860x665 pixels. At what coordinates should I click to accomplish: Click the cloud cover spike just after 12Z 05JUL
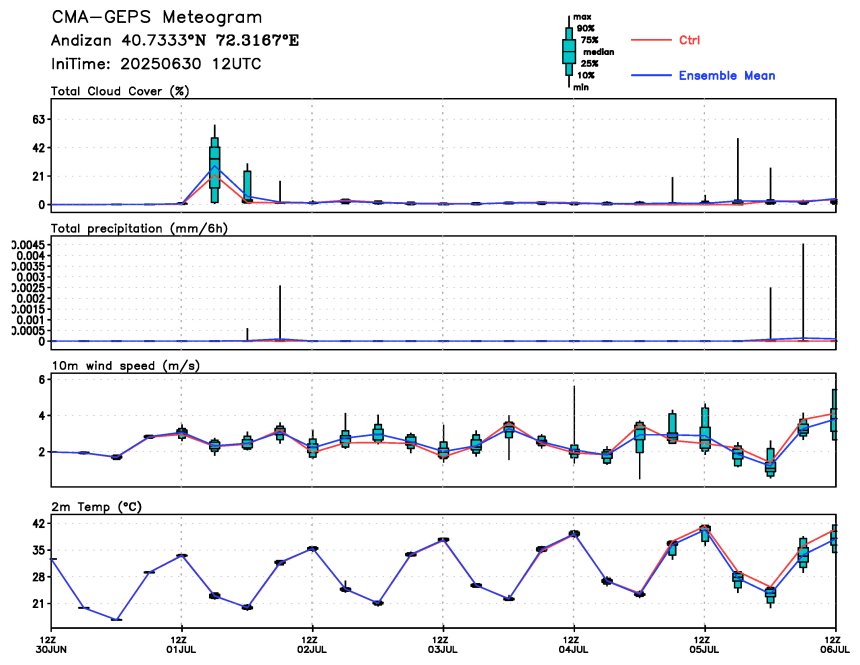pos(738,171)
